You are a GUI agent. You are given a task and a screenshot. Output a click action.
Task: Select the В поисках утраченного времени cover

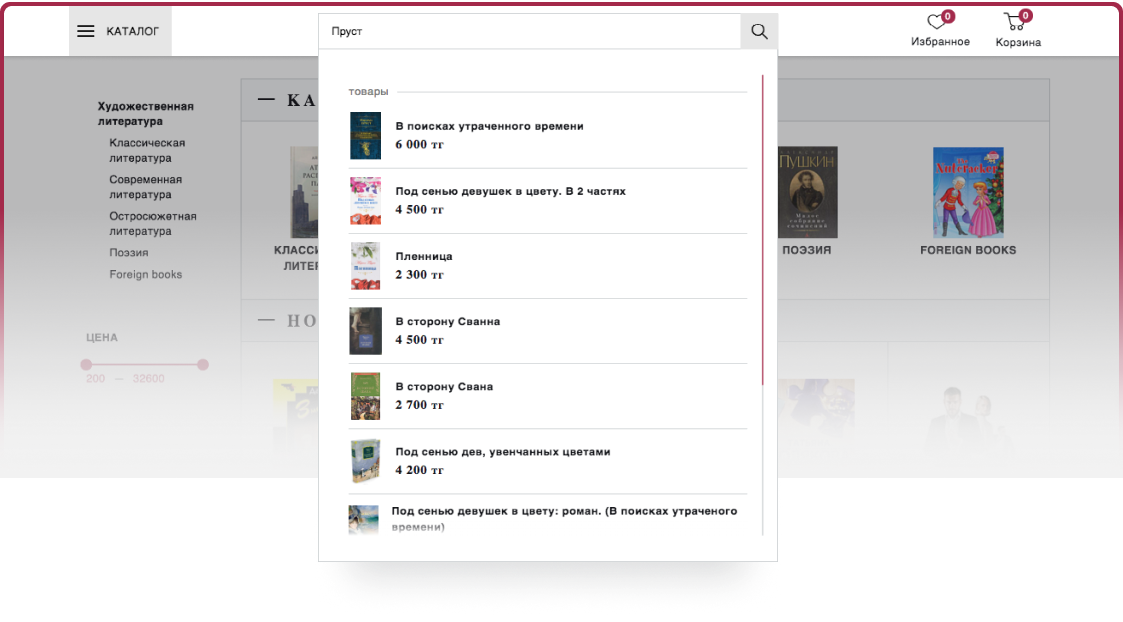pyautogui.click(x=365, y=135)
